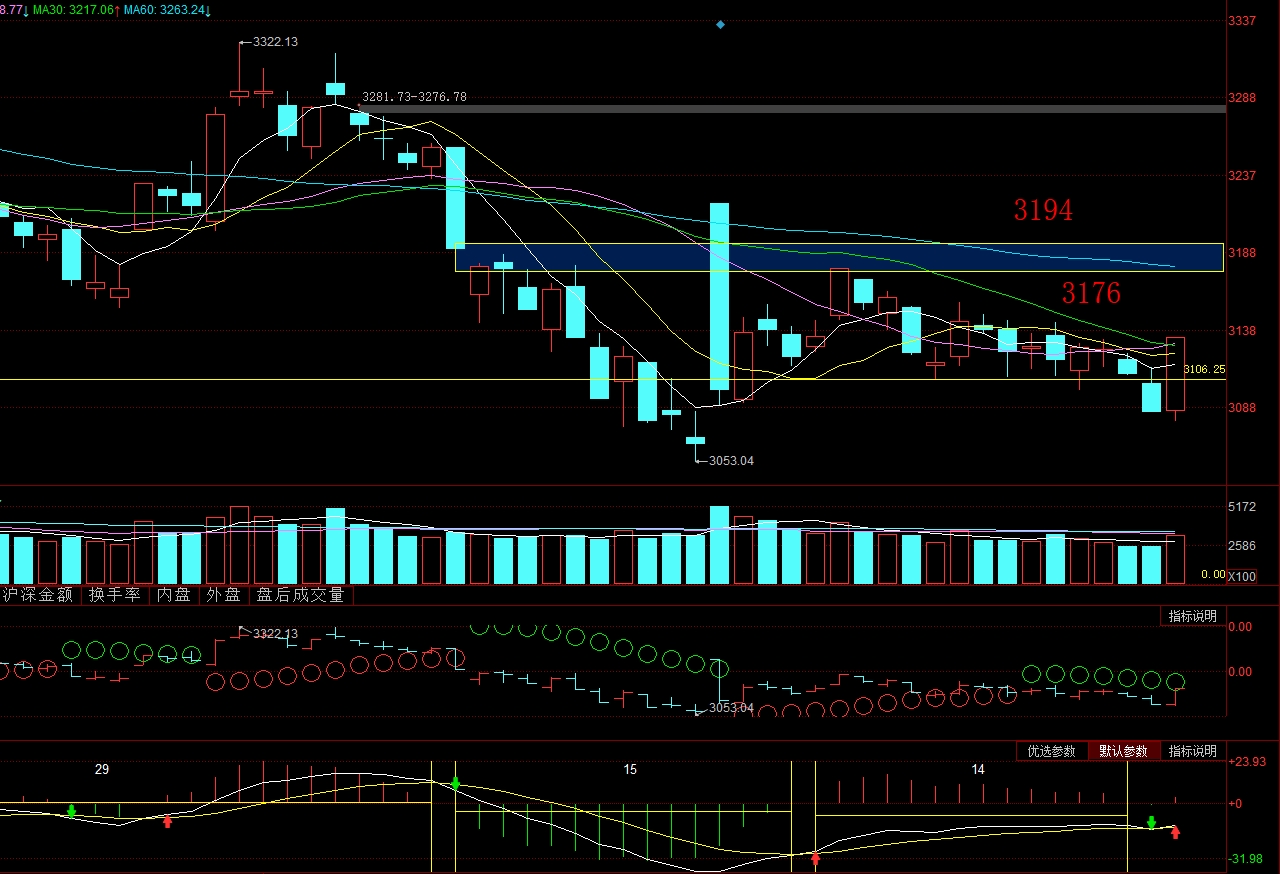Select the 内盘 tab

pos(173,594)
